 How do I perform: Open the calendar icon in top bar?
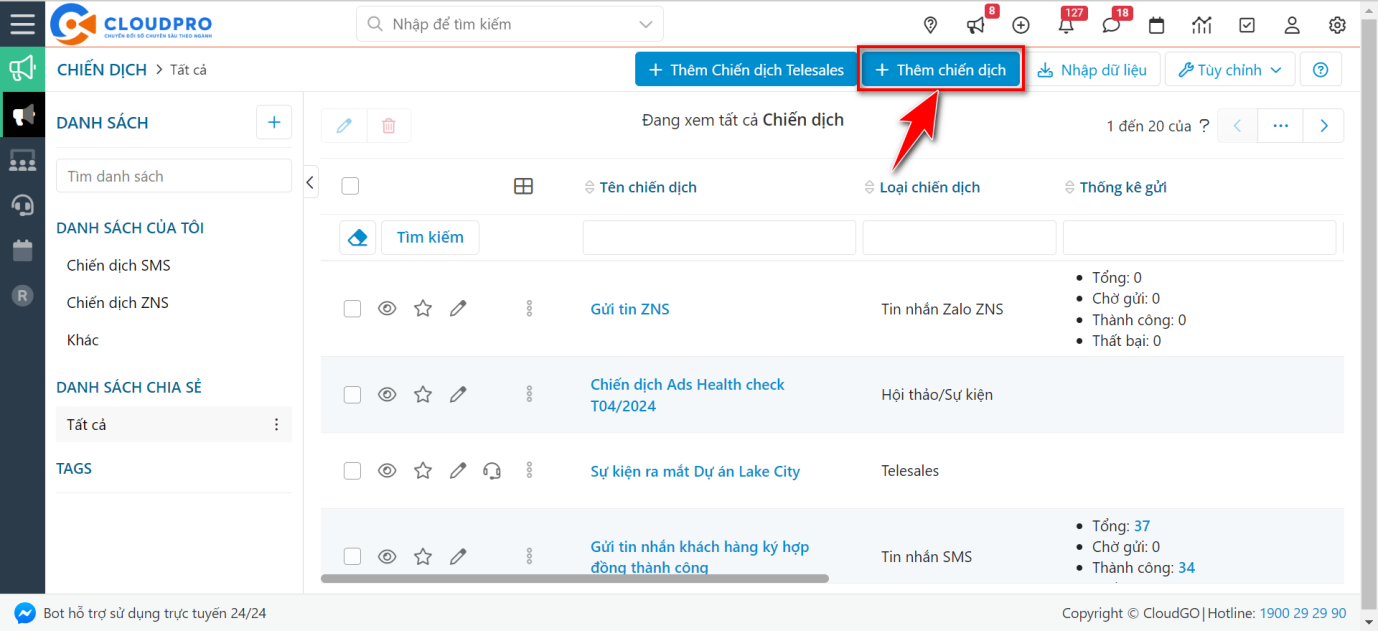coord(1156,25)
